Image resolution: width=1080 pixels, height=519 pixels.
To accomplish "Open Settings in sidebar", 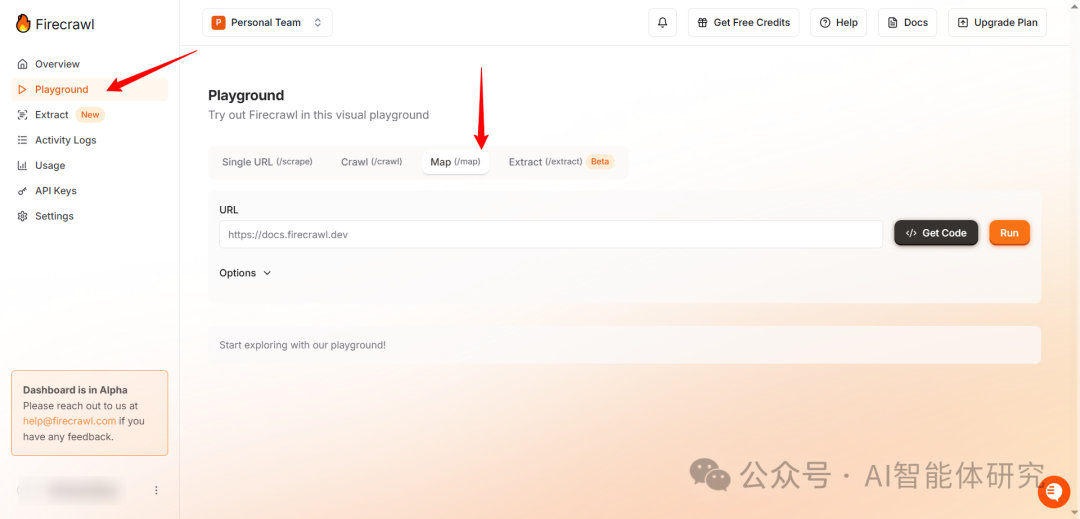I will click(x=90, y=216).
